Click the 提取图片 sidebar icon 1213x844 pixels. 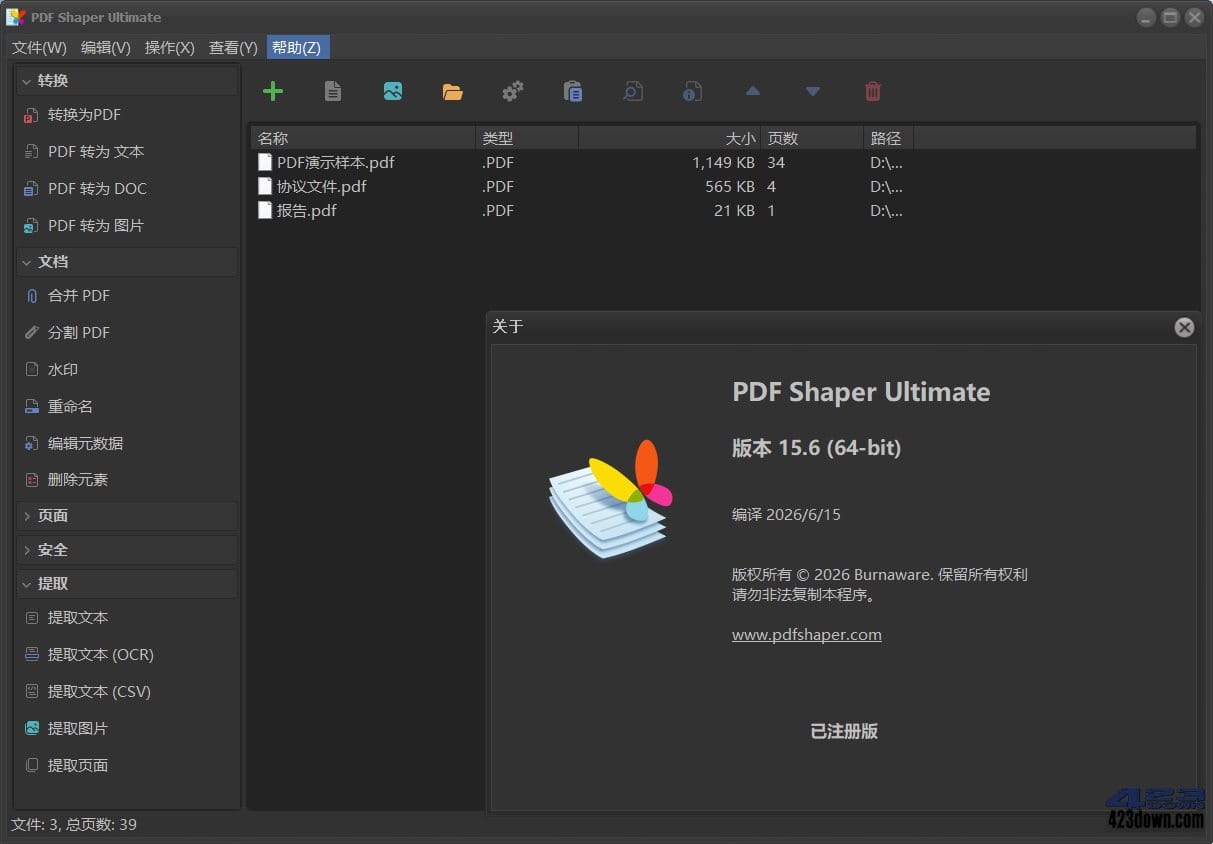pyautogui.click(x=31, y=729)
